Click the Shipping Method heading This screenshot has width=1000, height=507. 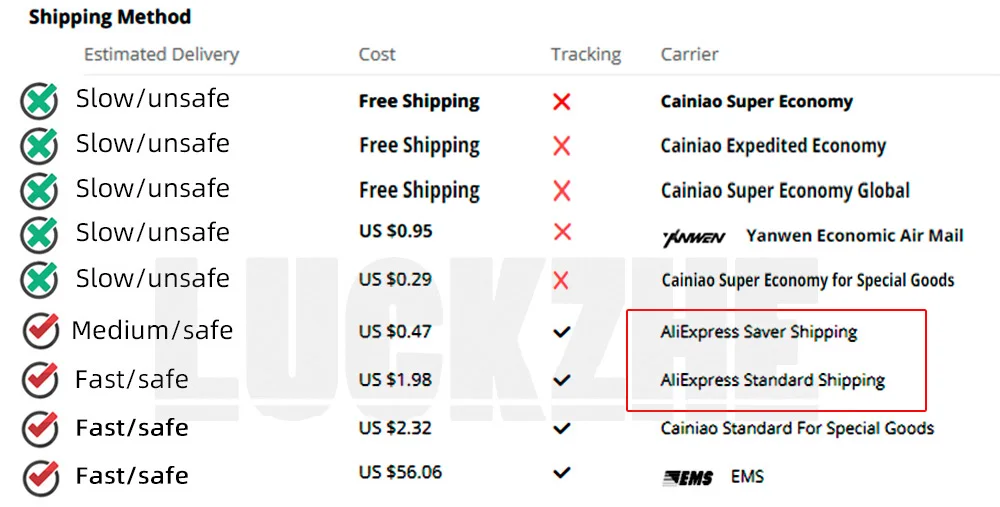pyautogui.click(x=110, y=17)
